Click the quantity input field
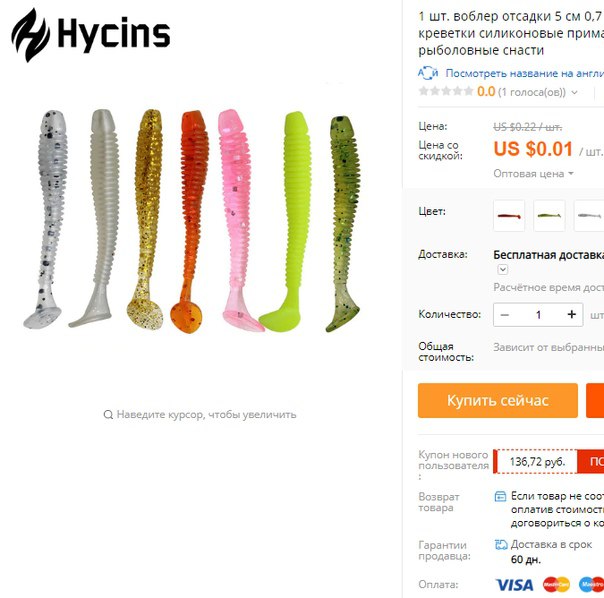This screenshot has height=598, width=604. tap(538, 315)
